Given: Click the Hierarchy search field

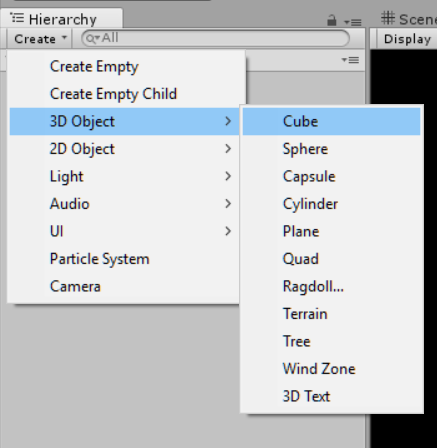Looking at the screenshot, I should click(216, 39).
